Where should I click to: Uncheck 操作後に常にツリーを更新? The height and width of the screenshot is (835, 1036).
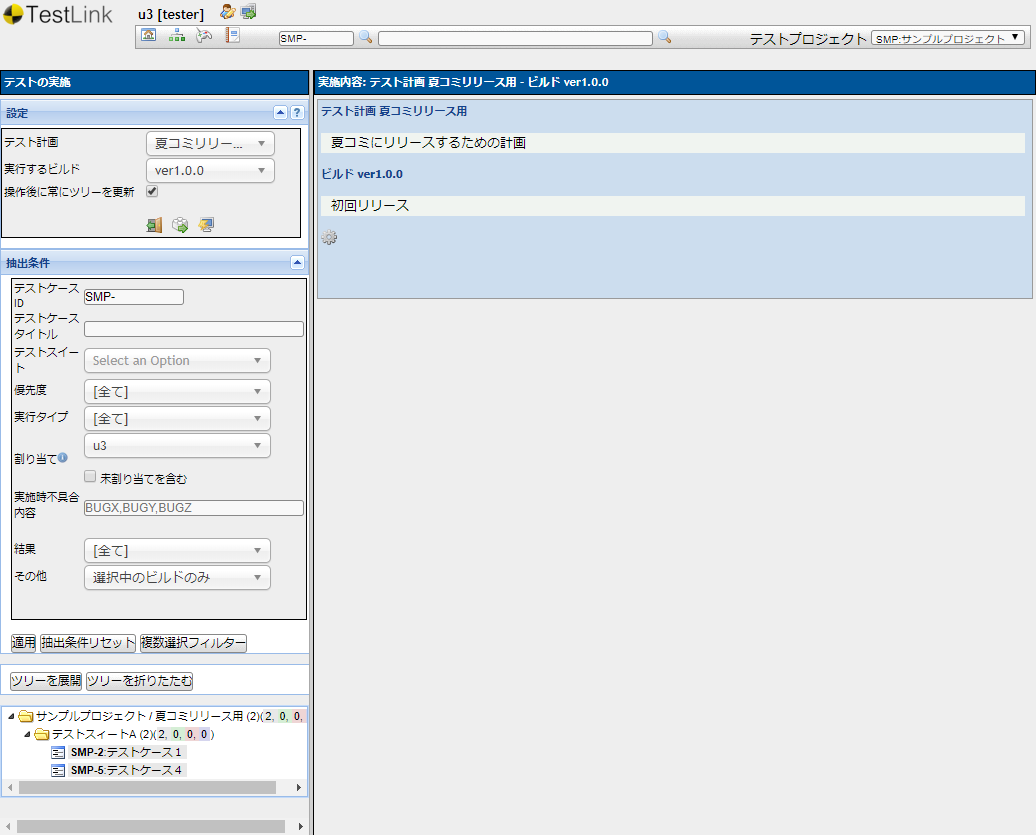(x=151, y=190)
